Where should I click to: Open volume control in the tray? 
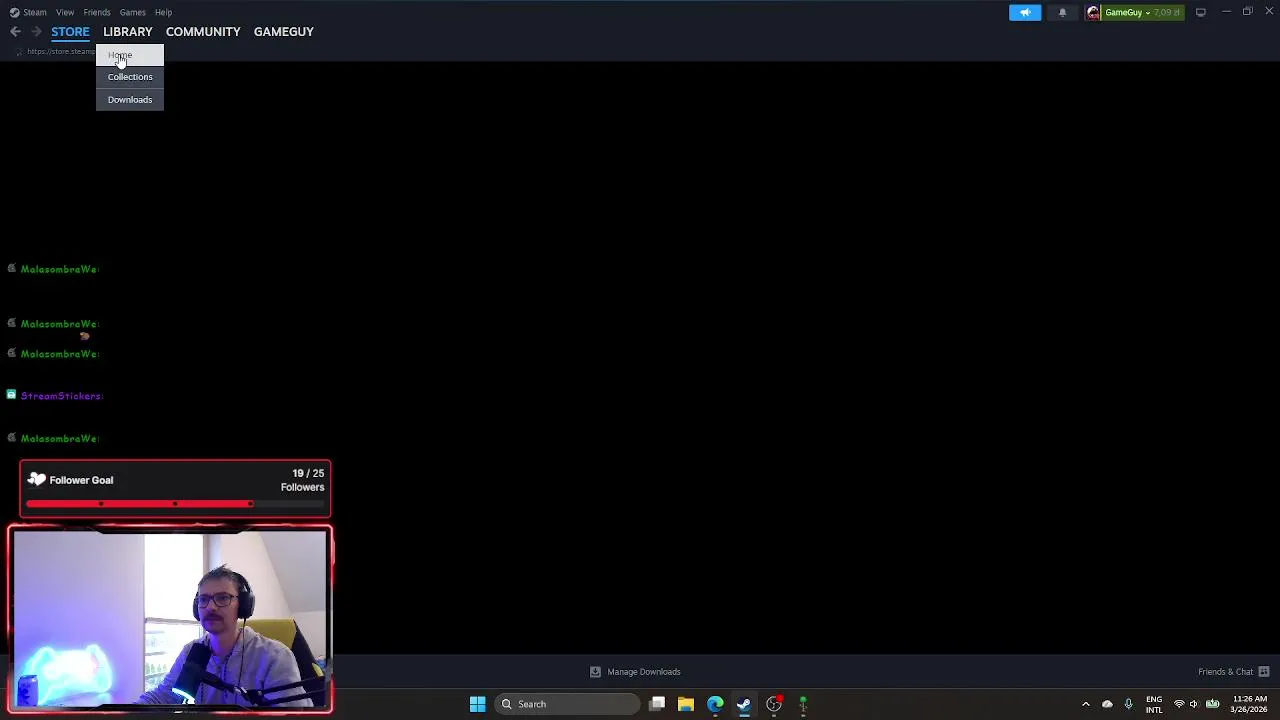coord(1193,704)
